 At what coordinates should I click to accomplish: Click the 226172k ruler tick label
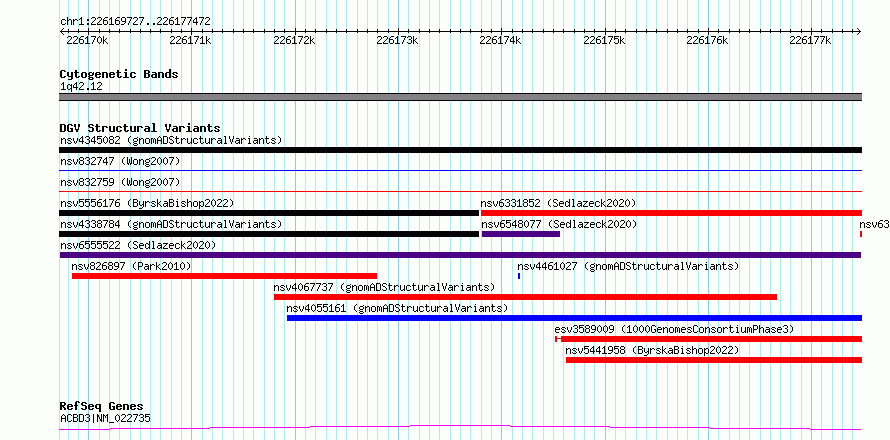coord(293,40)
